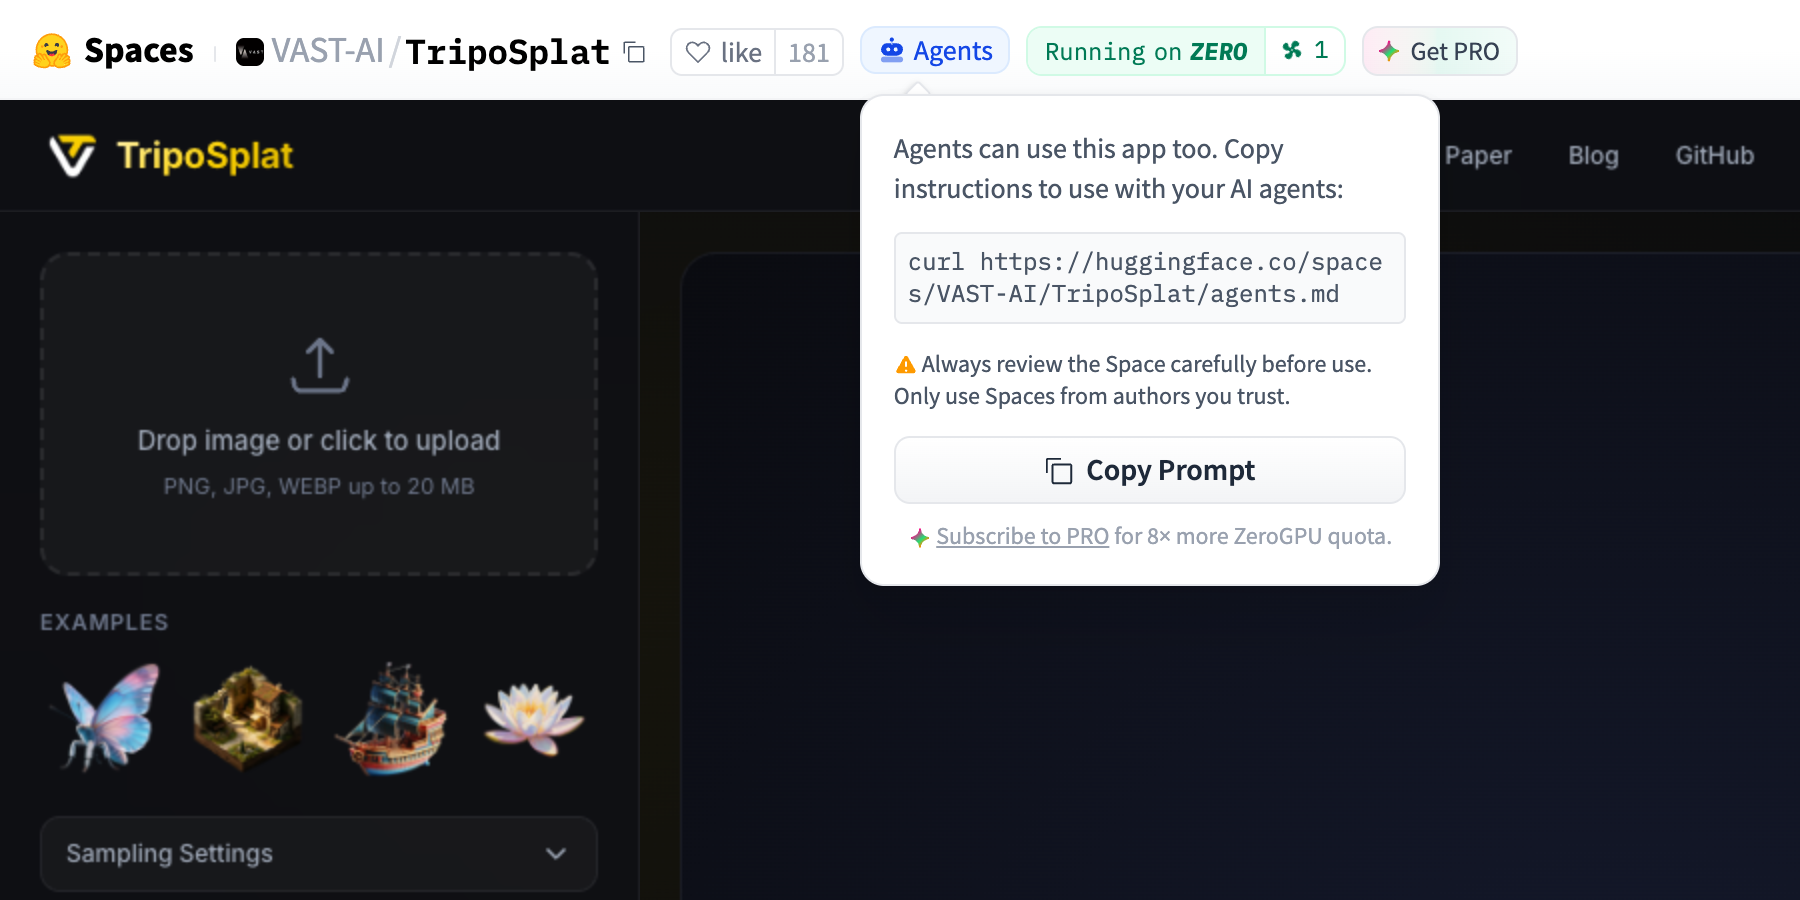The image size is (1800, 900).
Task: Open the Spaces home link
Action: click(x=138, y=51)
